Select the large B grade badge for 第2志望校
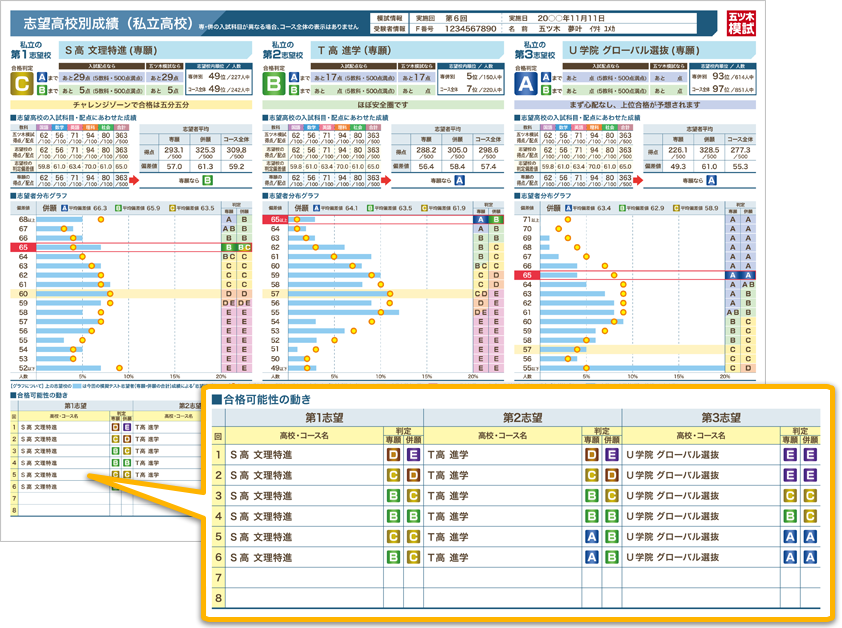The width and height of the screenshot is (842, 628). coord(274,84)
